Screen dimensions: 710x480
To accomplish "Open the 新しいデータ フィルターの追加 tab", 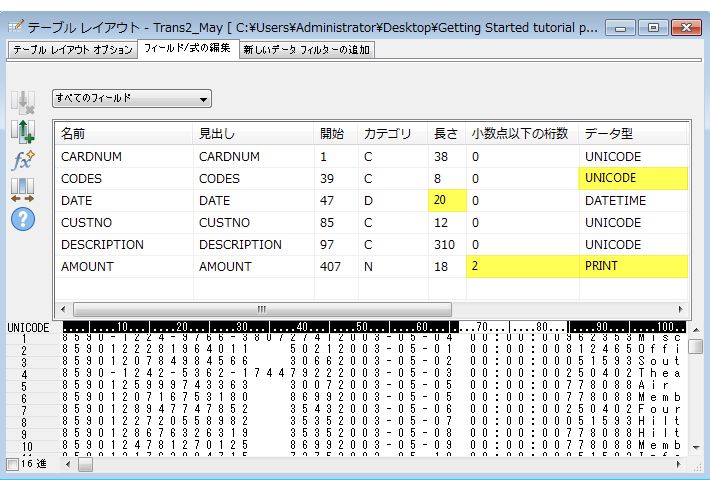I will point(306,50).
